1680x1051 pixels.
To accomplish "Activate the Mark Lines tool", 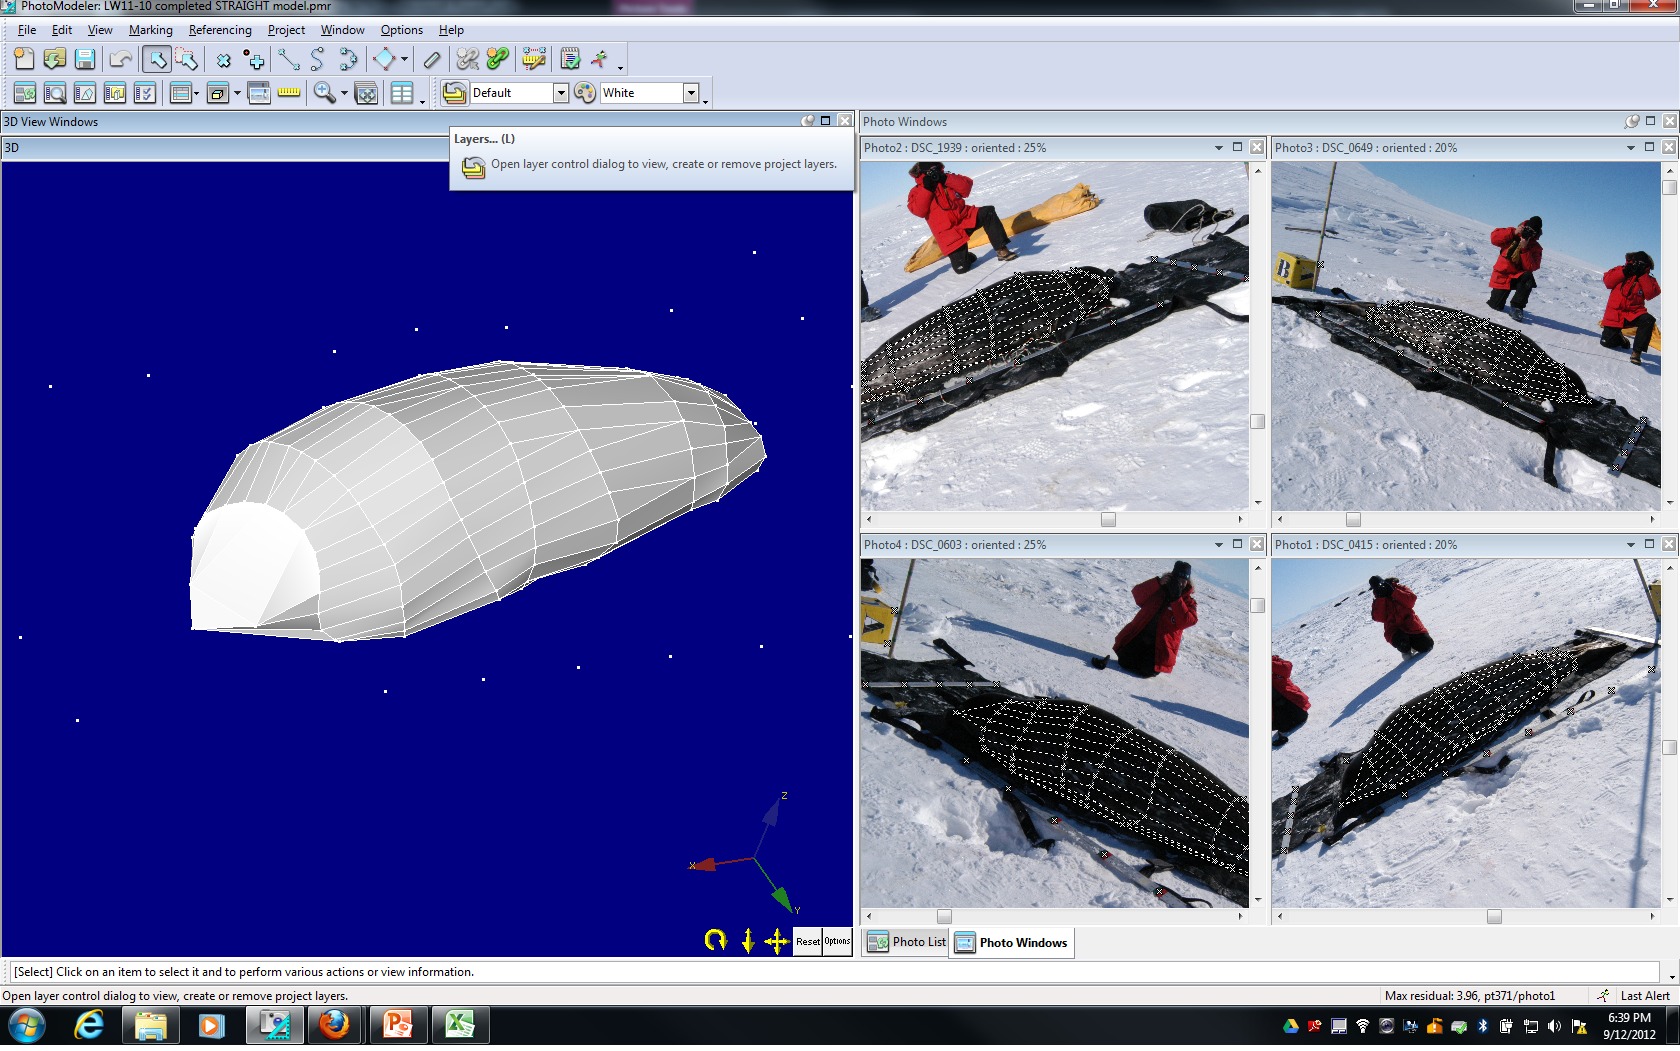I will [288, 60].
